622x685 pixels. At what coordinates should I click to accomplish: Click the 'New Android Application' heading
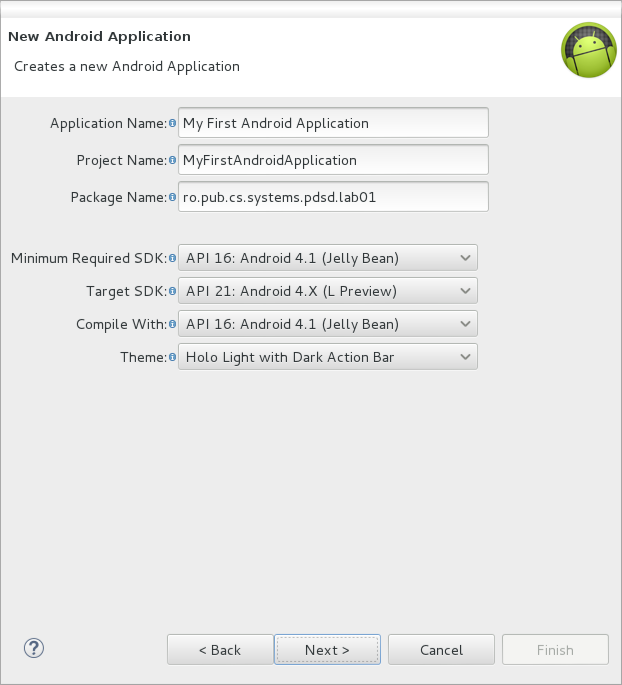[99, 36]
